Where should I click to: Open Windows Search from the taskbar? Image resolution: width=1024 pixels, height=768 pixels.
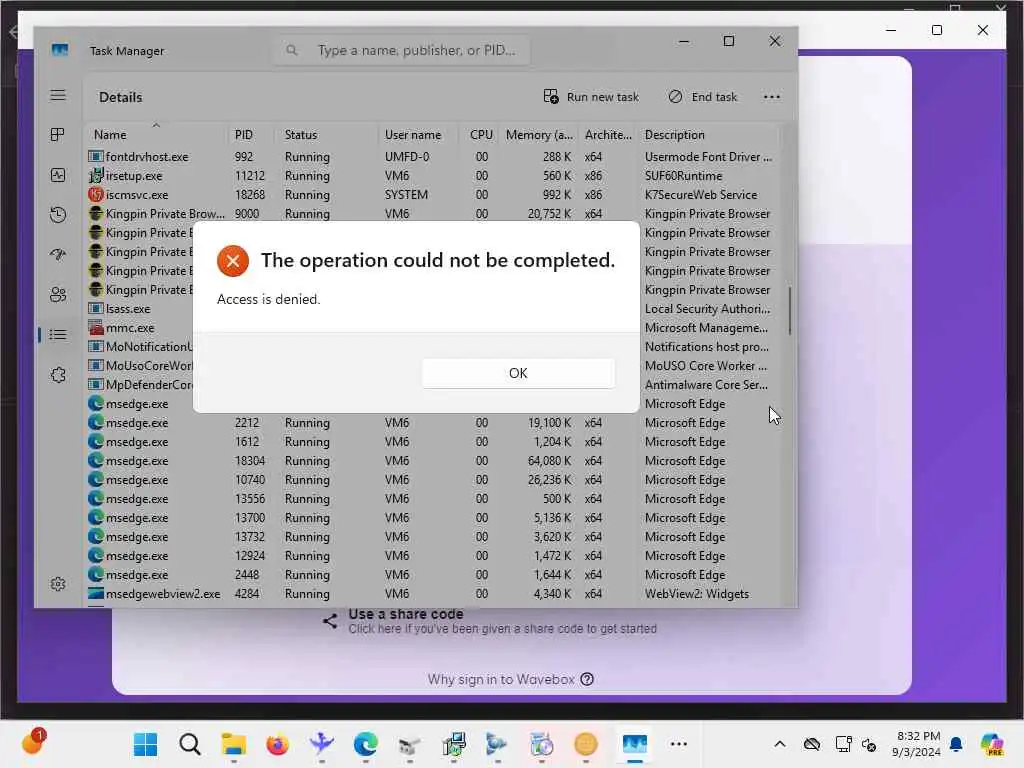click(x=190, y=744)
